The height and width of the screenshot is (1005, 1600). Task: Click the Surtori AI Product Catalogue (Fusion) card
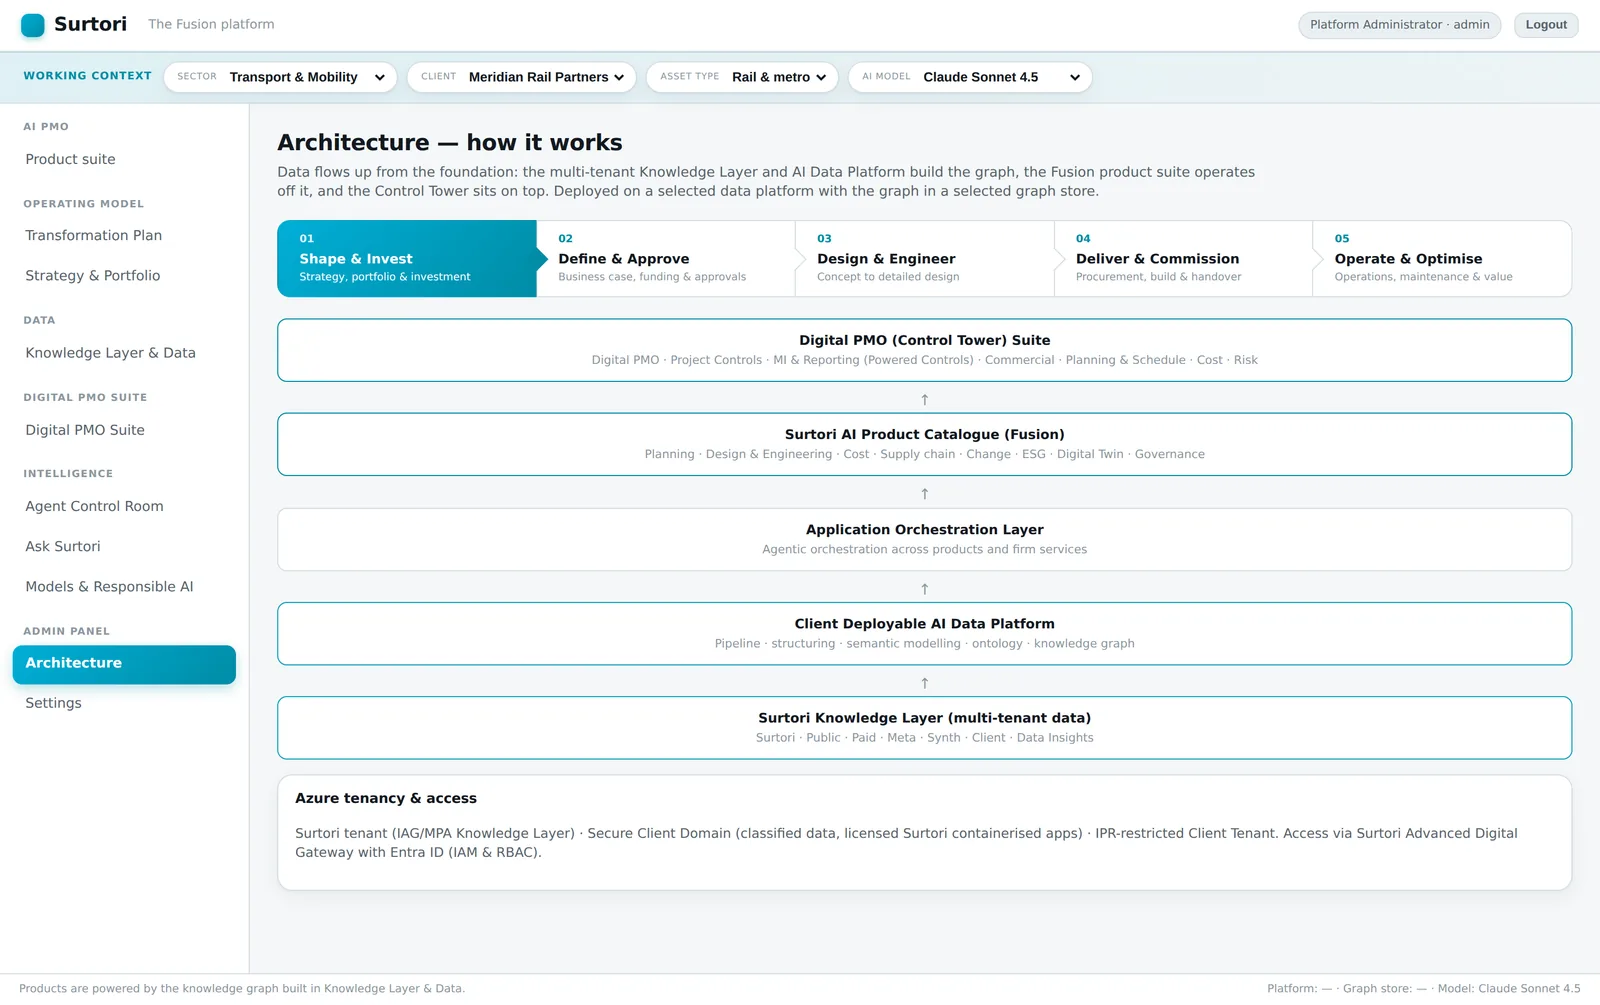click(x=924, y=444)
